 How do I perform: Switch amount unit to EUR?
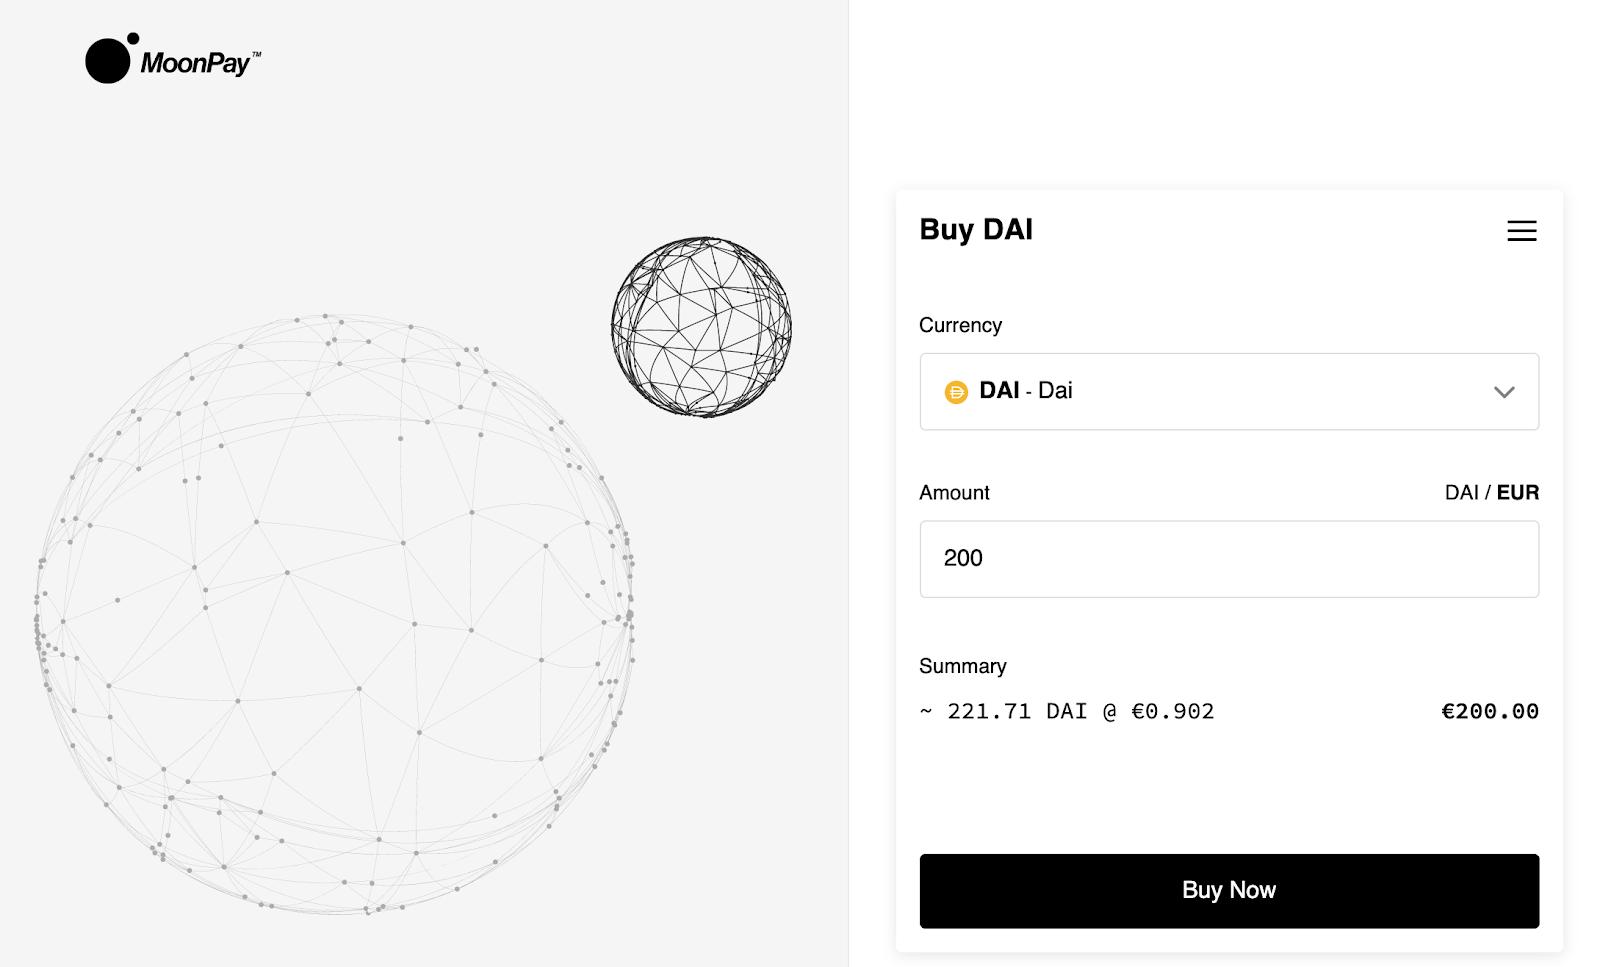pos(1517,493)
